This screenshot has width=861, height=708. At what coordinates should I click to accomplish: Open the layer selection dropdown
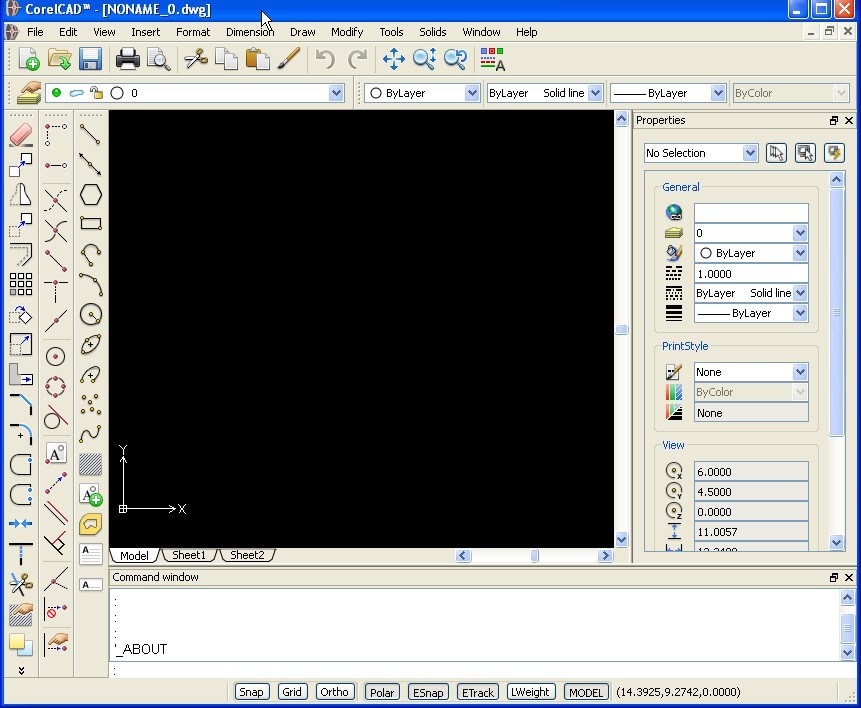(337, 92)
